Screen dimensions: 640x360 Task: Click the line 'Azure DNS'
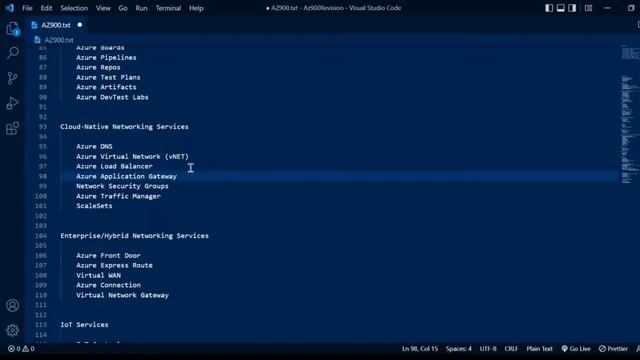coord(94,147)
